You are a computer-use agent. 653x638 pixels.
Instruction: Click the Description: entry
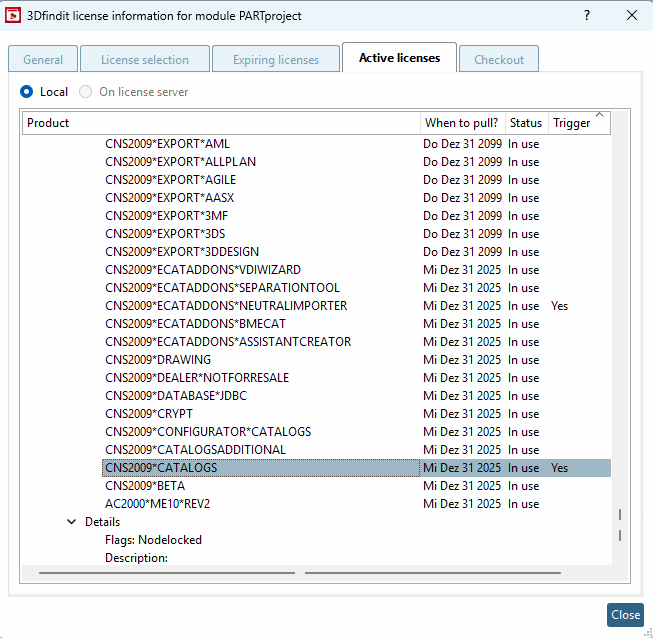[136, 558]
